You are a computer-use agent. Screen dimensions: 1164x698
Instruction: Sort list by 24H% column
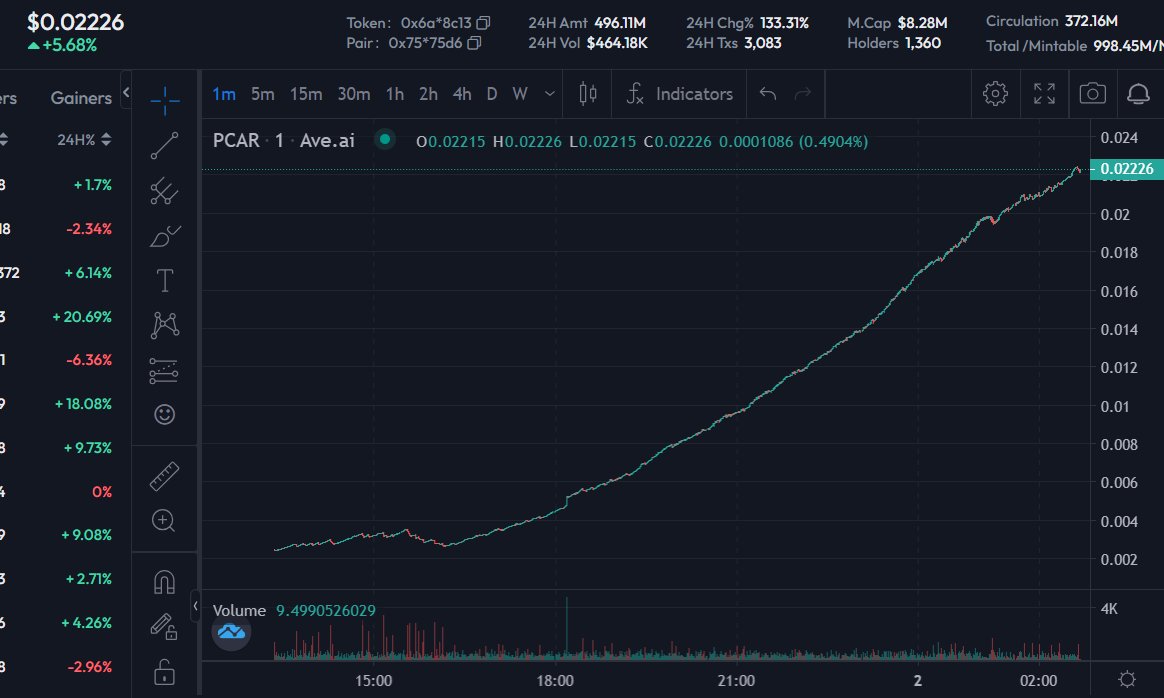pos(84,140)
